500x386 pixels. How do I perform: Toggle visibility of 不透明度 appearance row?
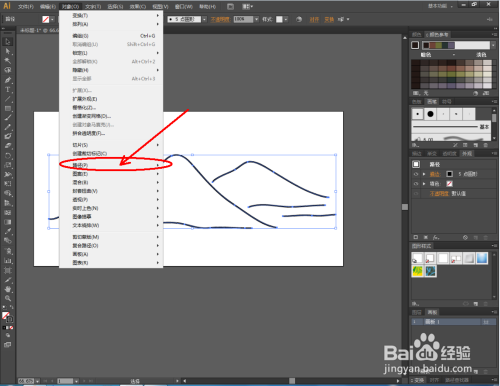[x=416, y=194]
